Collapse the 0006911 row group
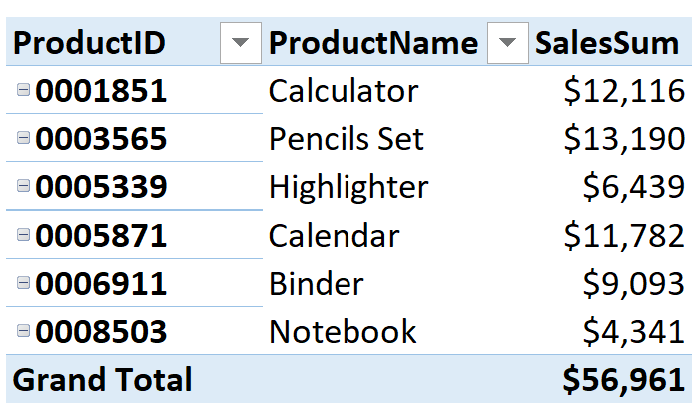Image resolution: width=695 pixels, height=420 pixels. (24, 283)
